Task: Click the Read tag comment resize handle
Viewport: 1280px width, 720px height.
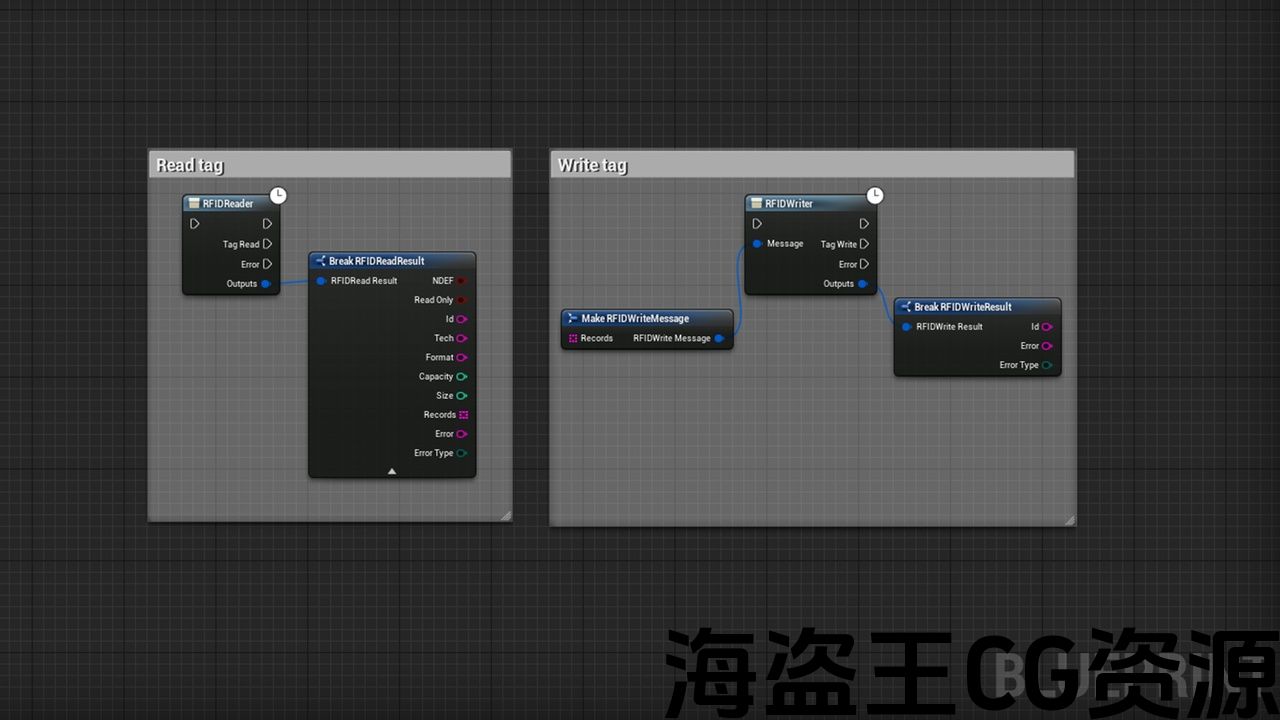Action: point(505,515)
